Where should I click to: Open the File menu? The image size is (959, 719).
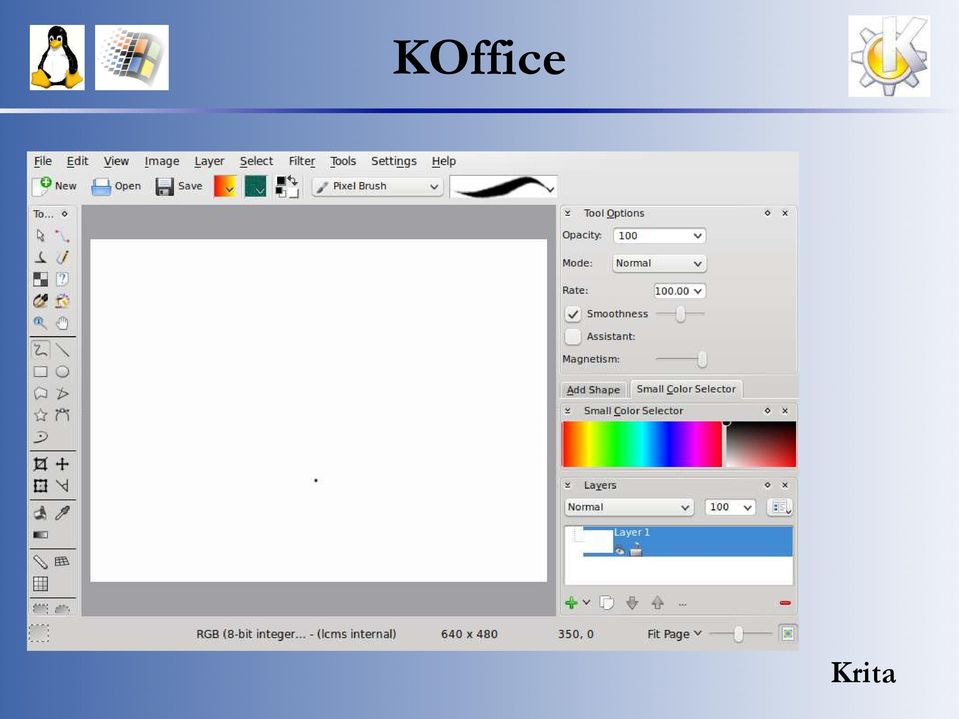[43, 161]
